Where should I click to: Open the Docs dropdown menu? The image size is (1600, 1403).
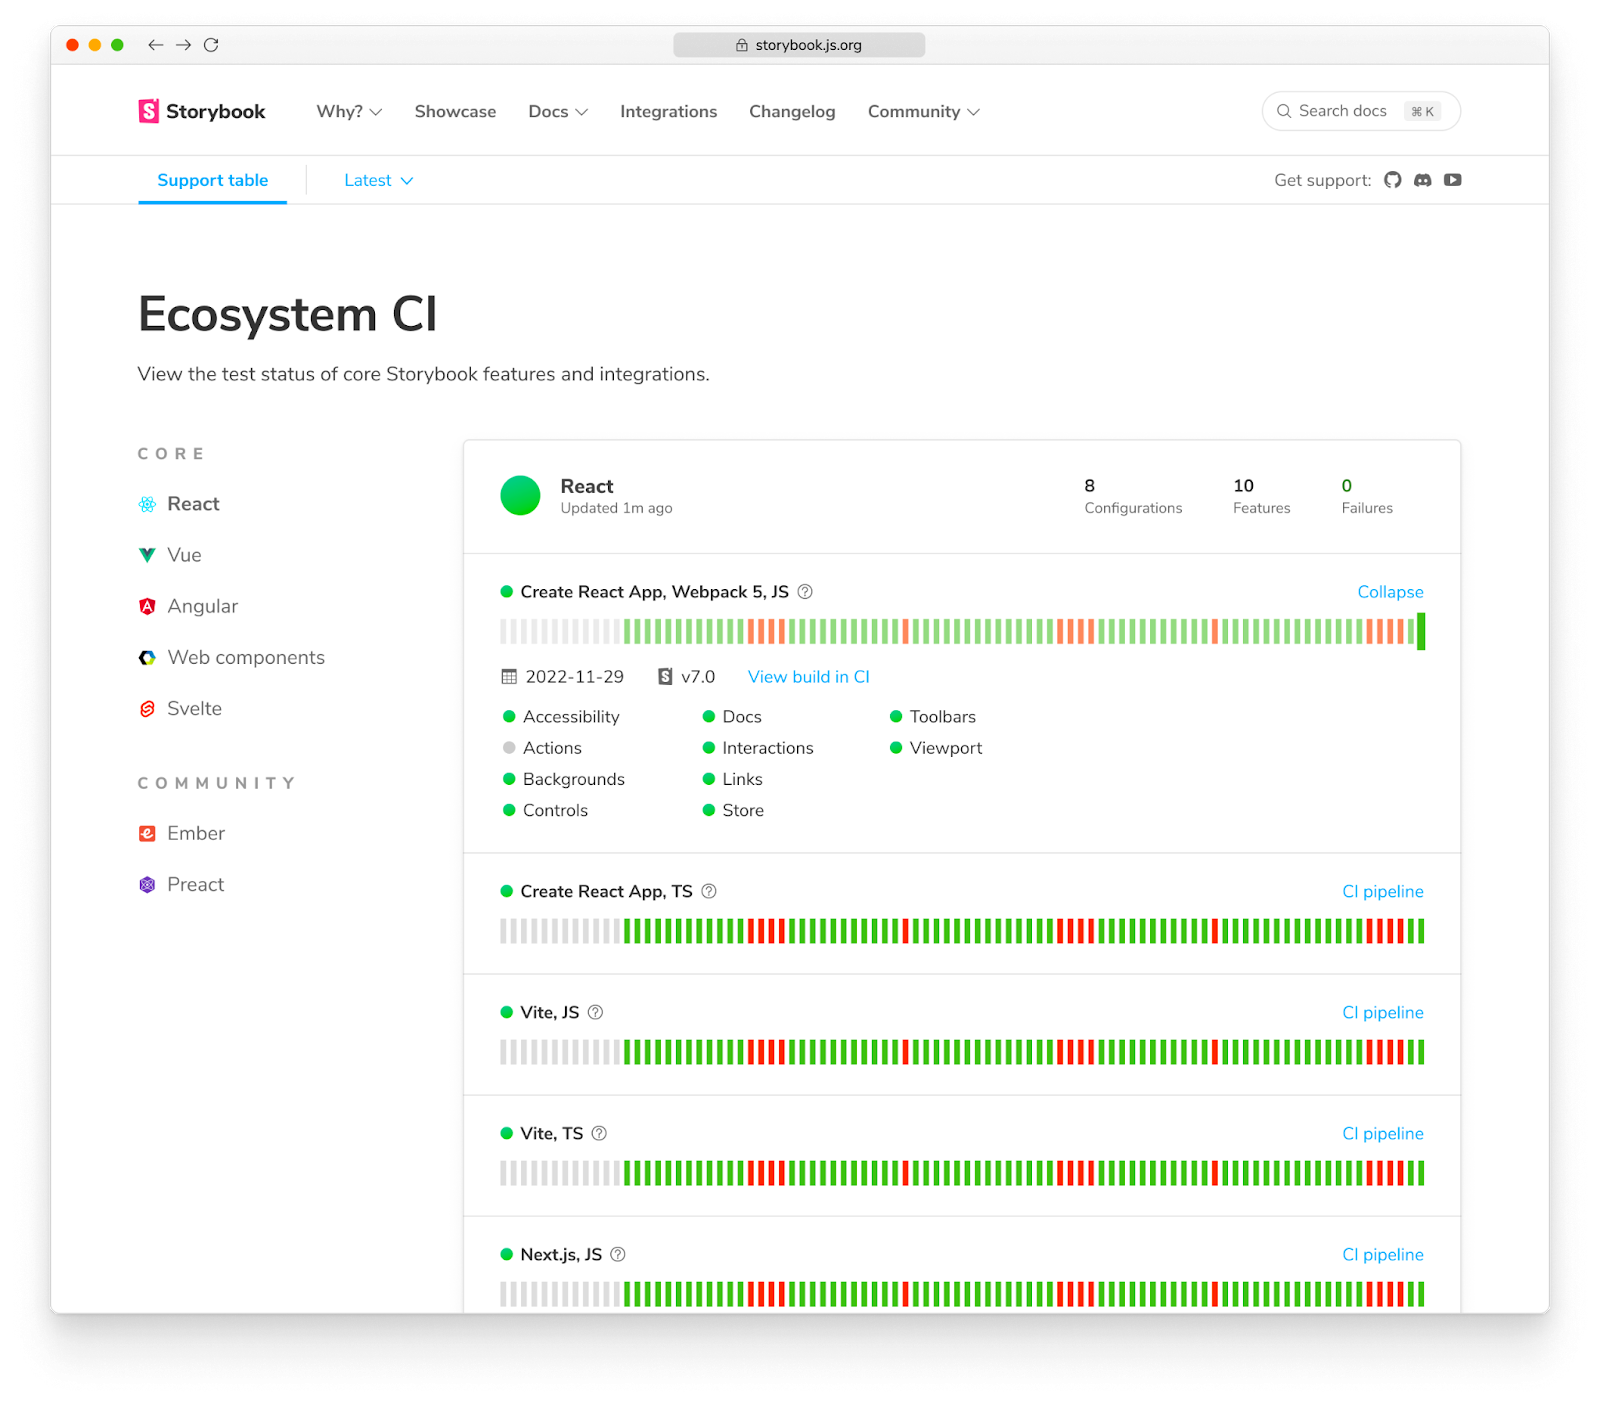click(x=558, y=111)
